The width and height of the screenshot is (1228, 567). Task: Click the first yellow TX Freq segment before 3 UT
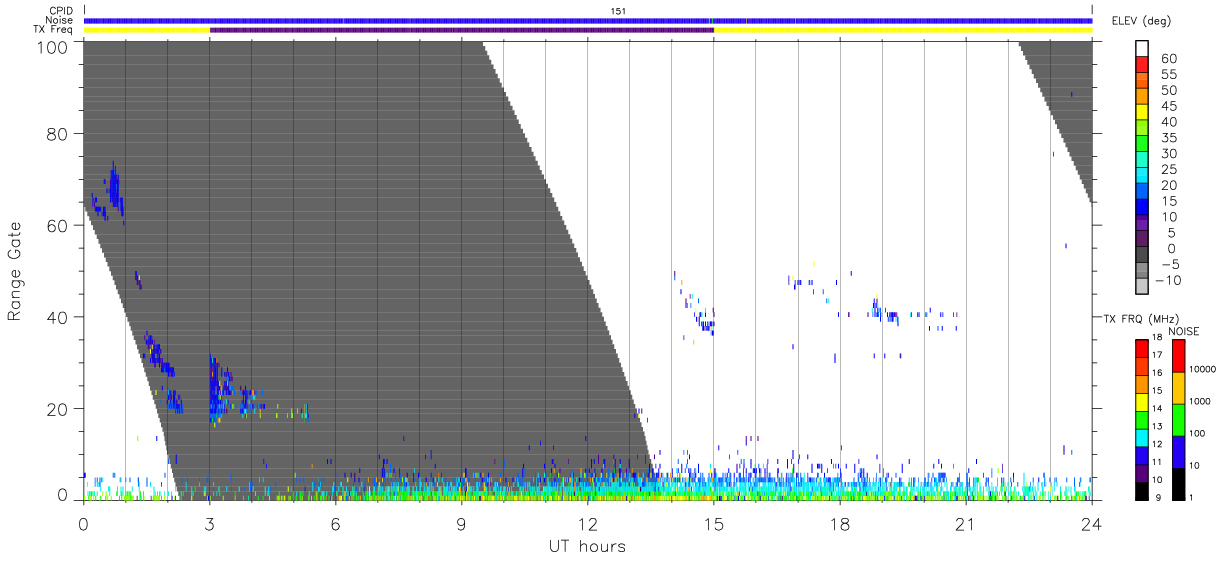point(147,30)
